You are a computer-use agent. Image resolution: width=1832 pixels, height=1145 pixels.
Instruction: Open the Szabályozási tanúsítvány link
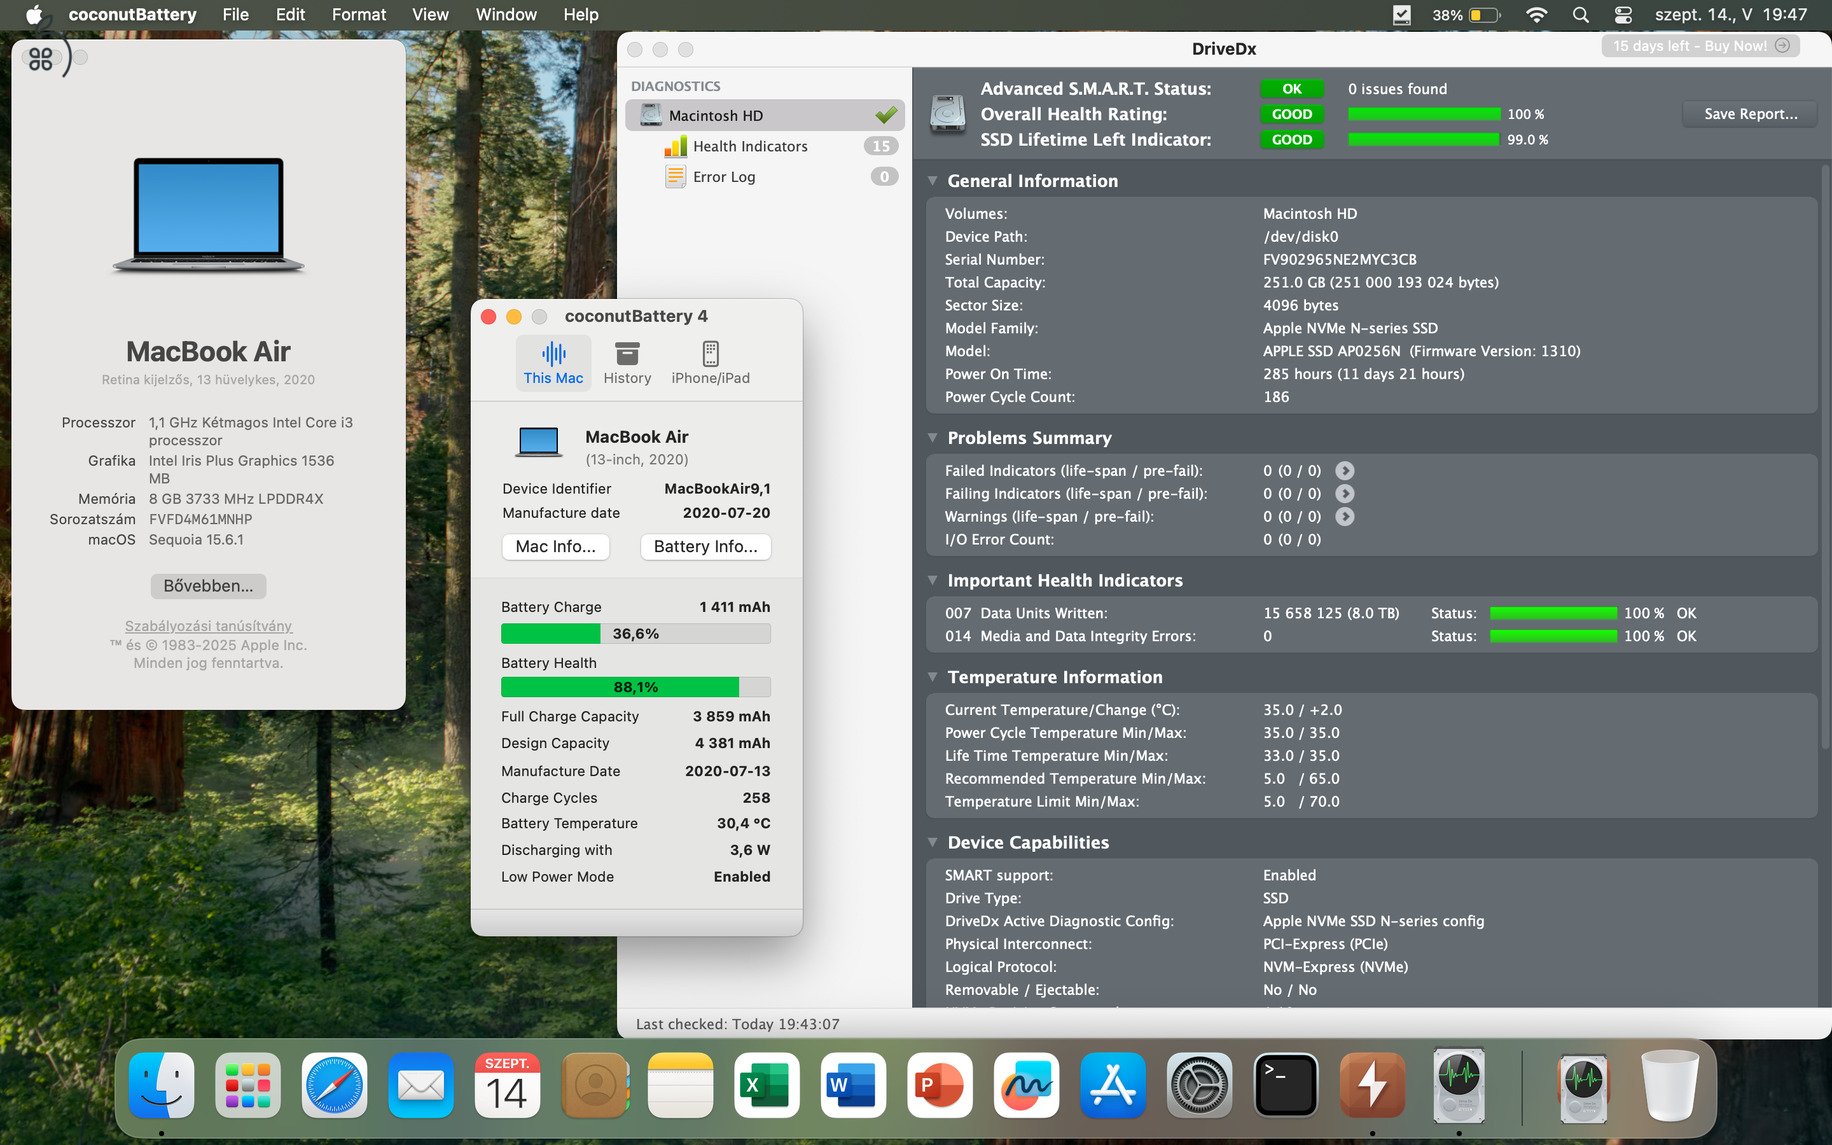(x=208, y=626)
